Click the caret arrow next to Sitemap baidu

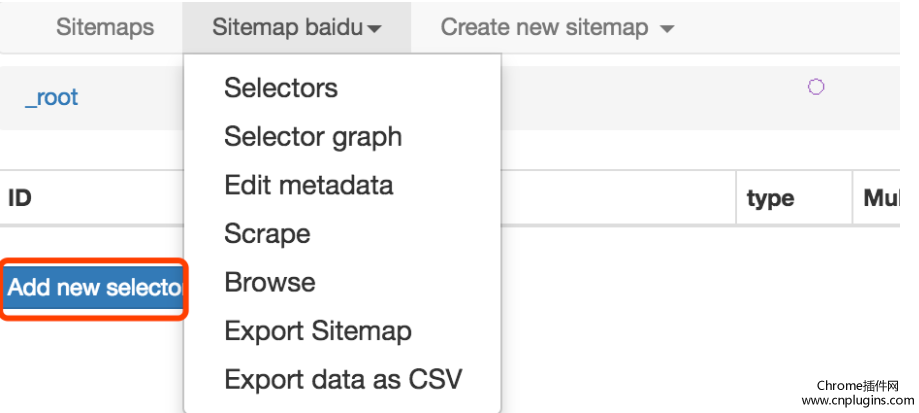tap(375, 28)
